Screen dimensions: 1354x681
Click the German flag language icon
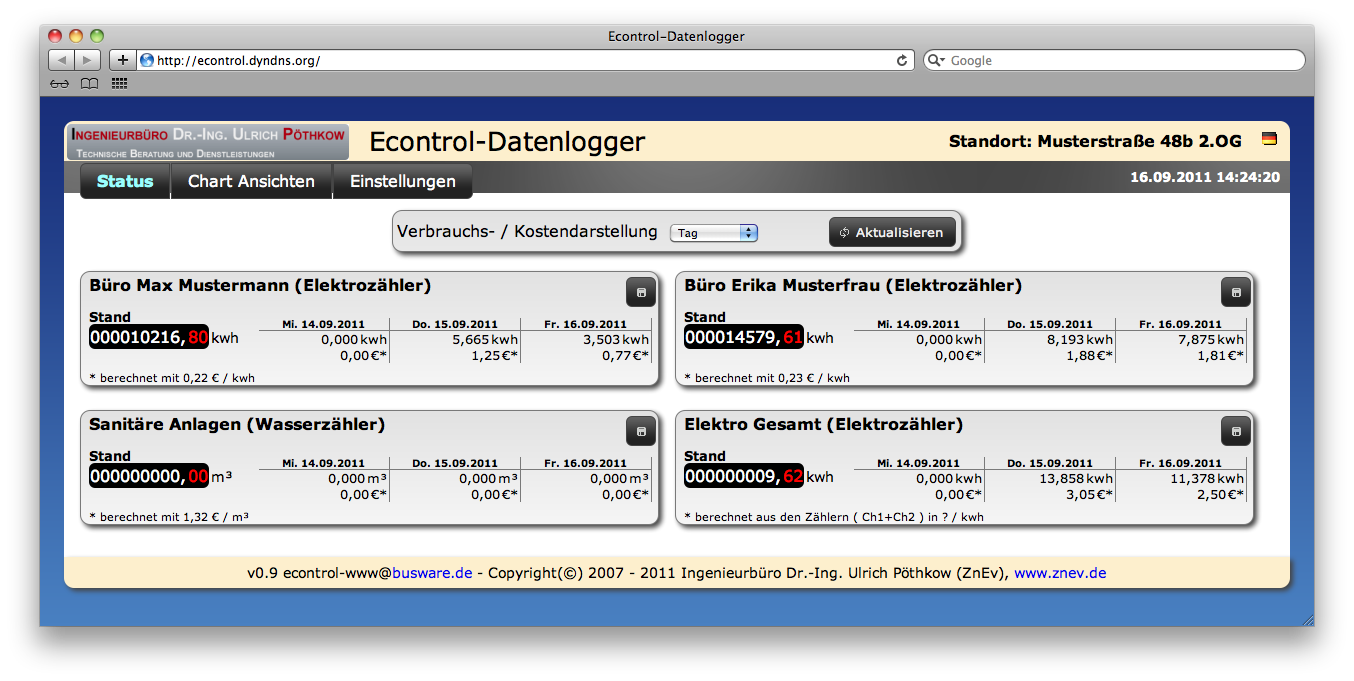(1269, 139)
